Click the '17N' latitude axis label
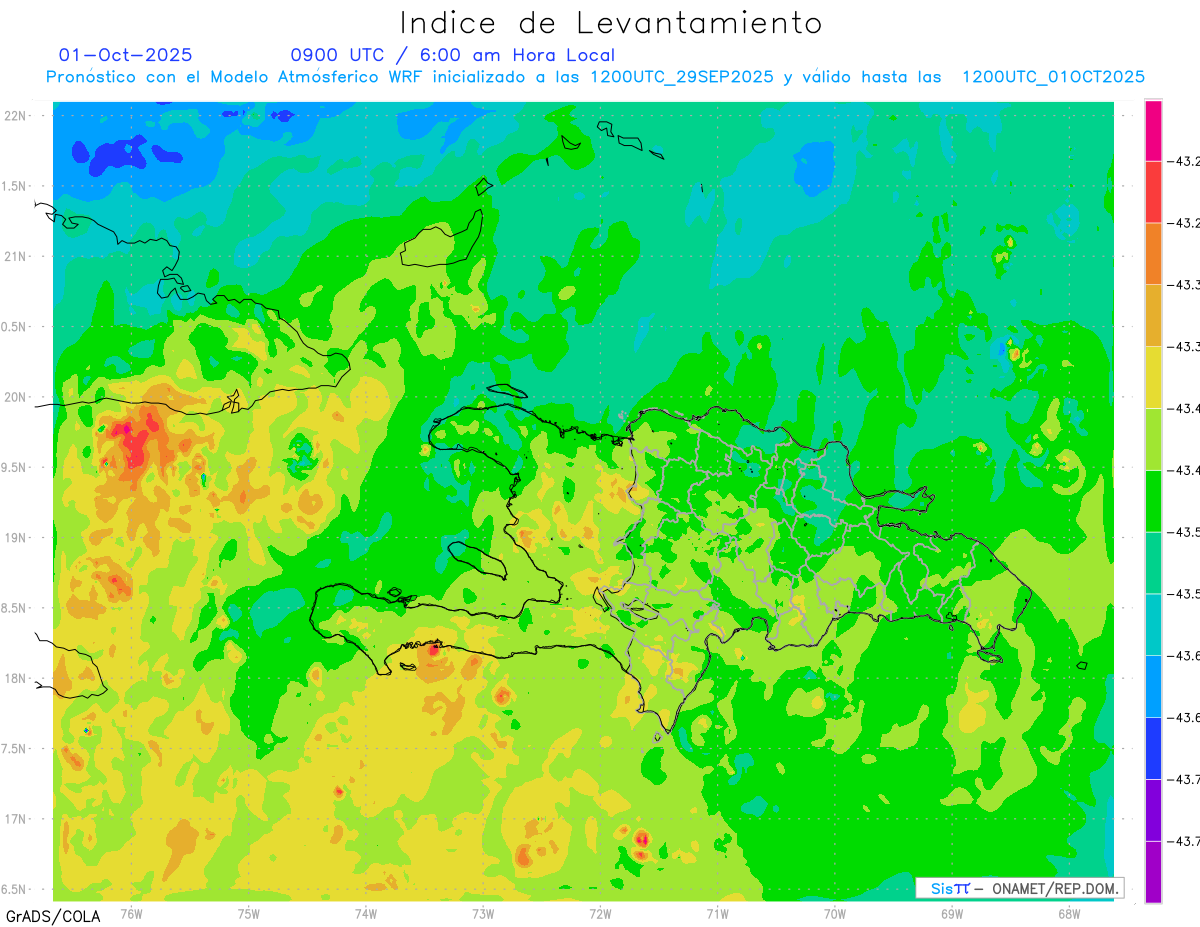 [x=14, y=819]
